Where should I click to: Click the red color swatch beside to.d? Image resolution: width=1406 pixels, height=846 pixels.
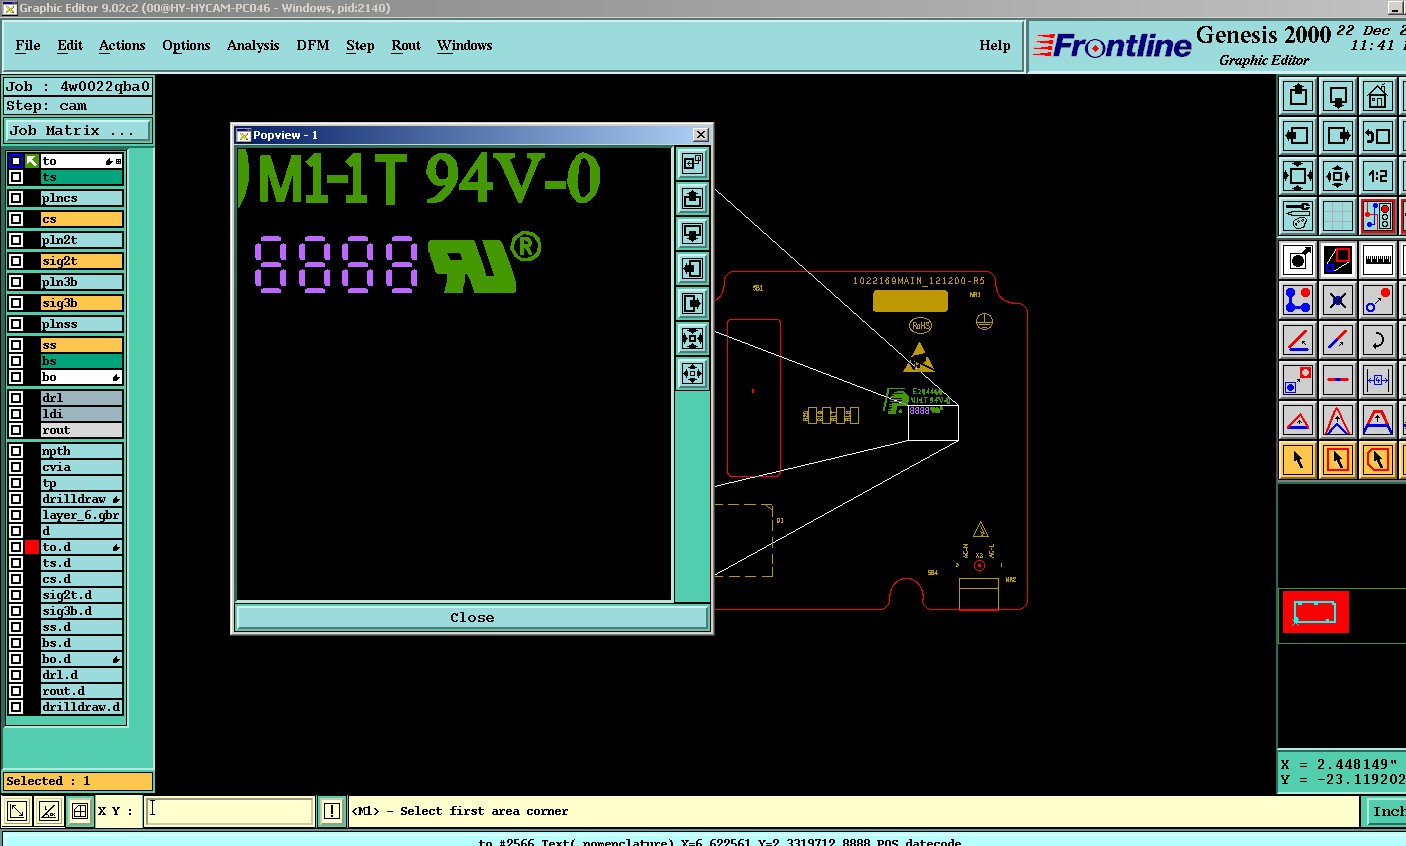(x=32, y=547)
